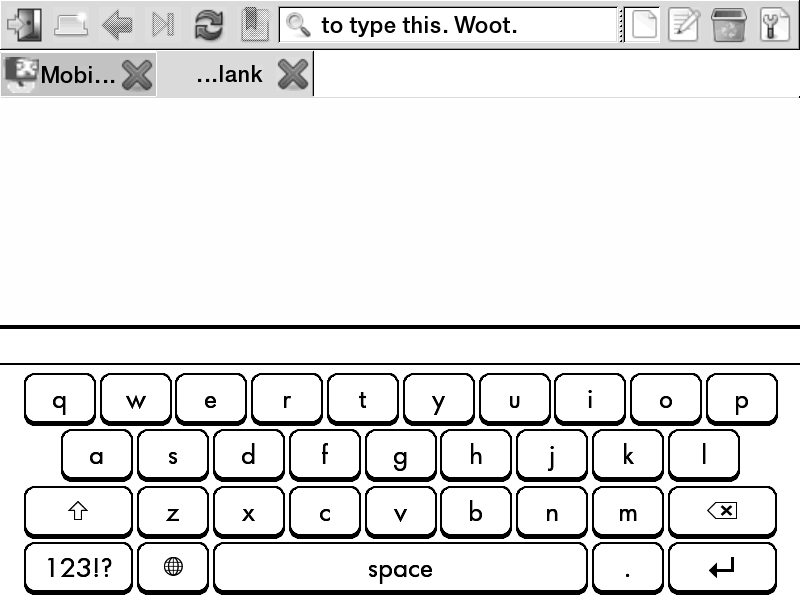Tap the 'w' key on keyboard
This screenshot has height=600, width=800.
click(x=136, y=399)
